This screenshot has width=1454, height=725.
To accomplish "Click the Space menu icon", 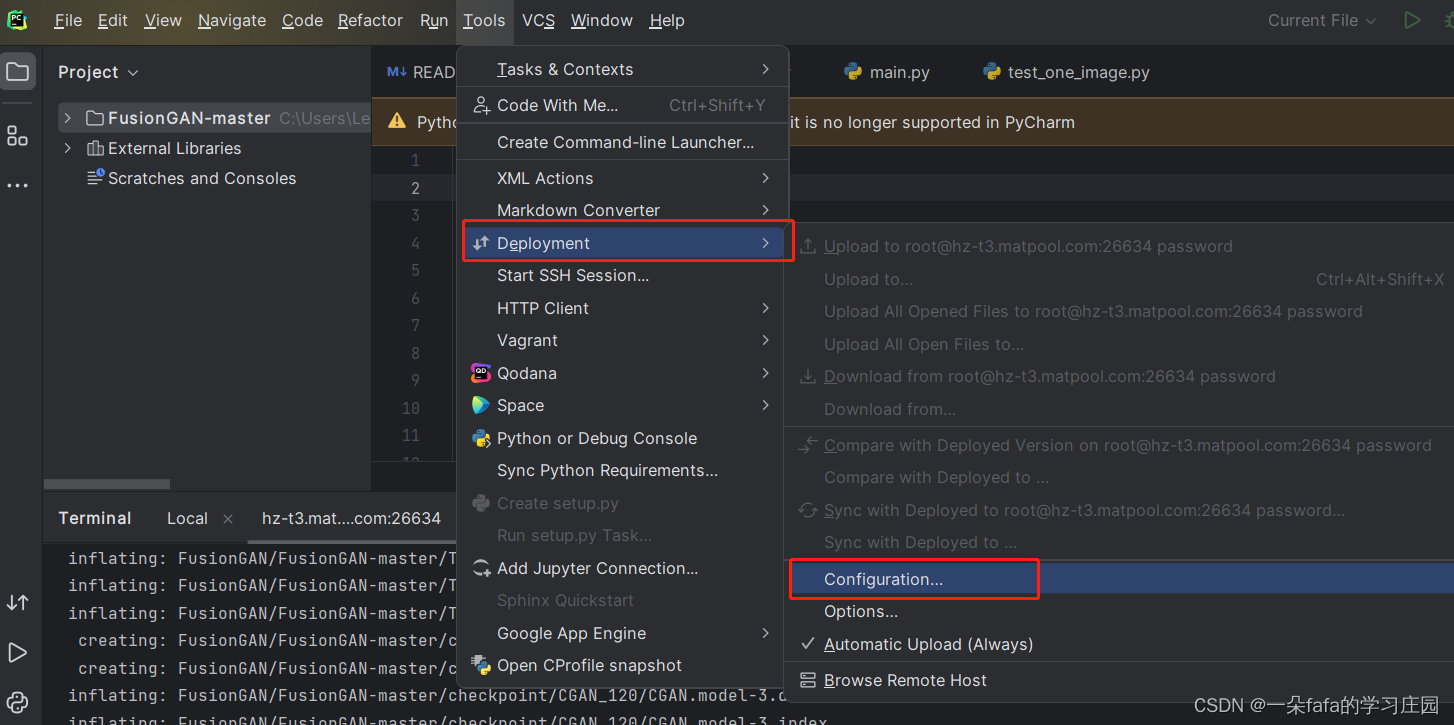I will 481,405.
